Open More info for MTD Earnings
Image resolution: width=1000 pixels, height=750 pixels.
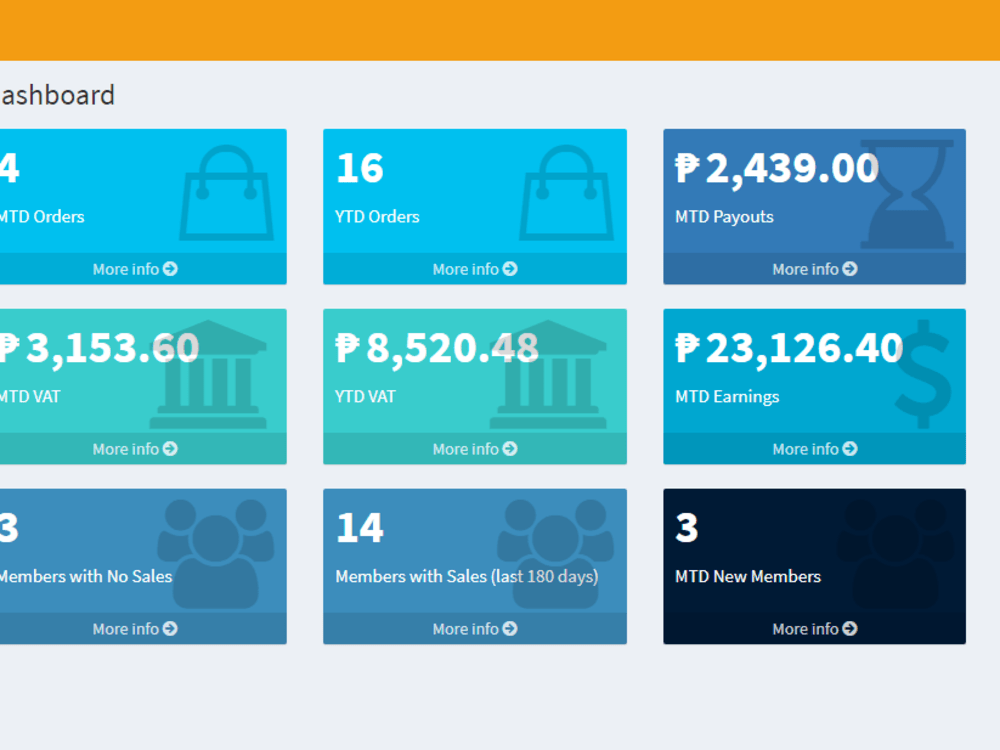(x=814, y=449)
